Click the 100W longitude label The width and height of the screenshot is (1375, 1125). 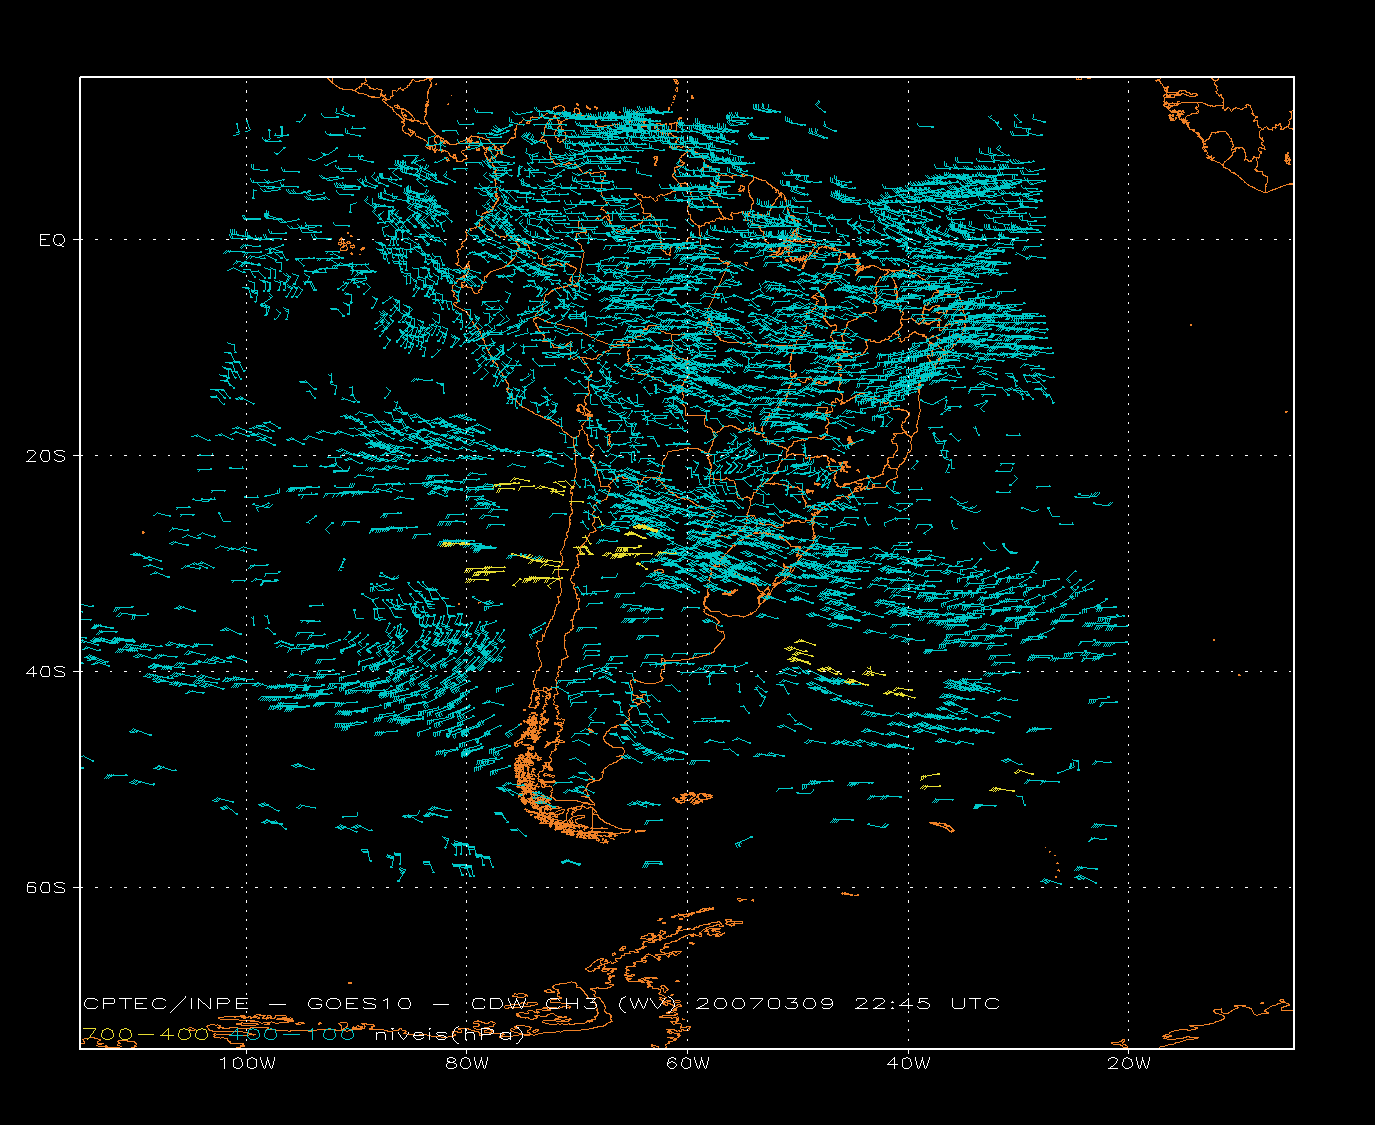click(x=247, y=1063)
